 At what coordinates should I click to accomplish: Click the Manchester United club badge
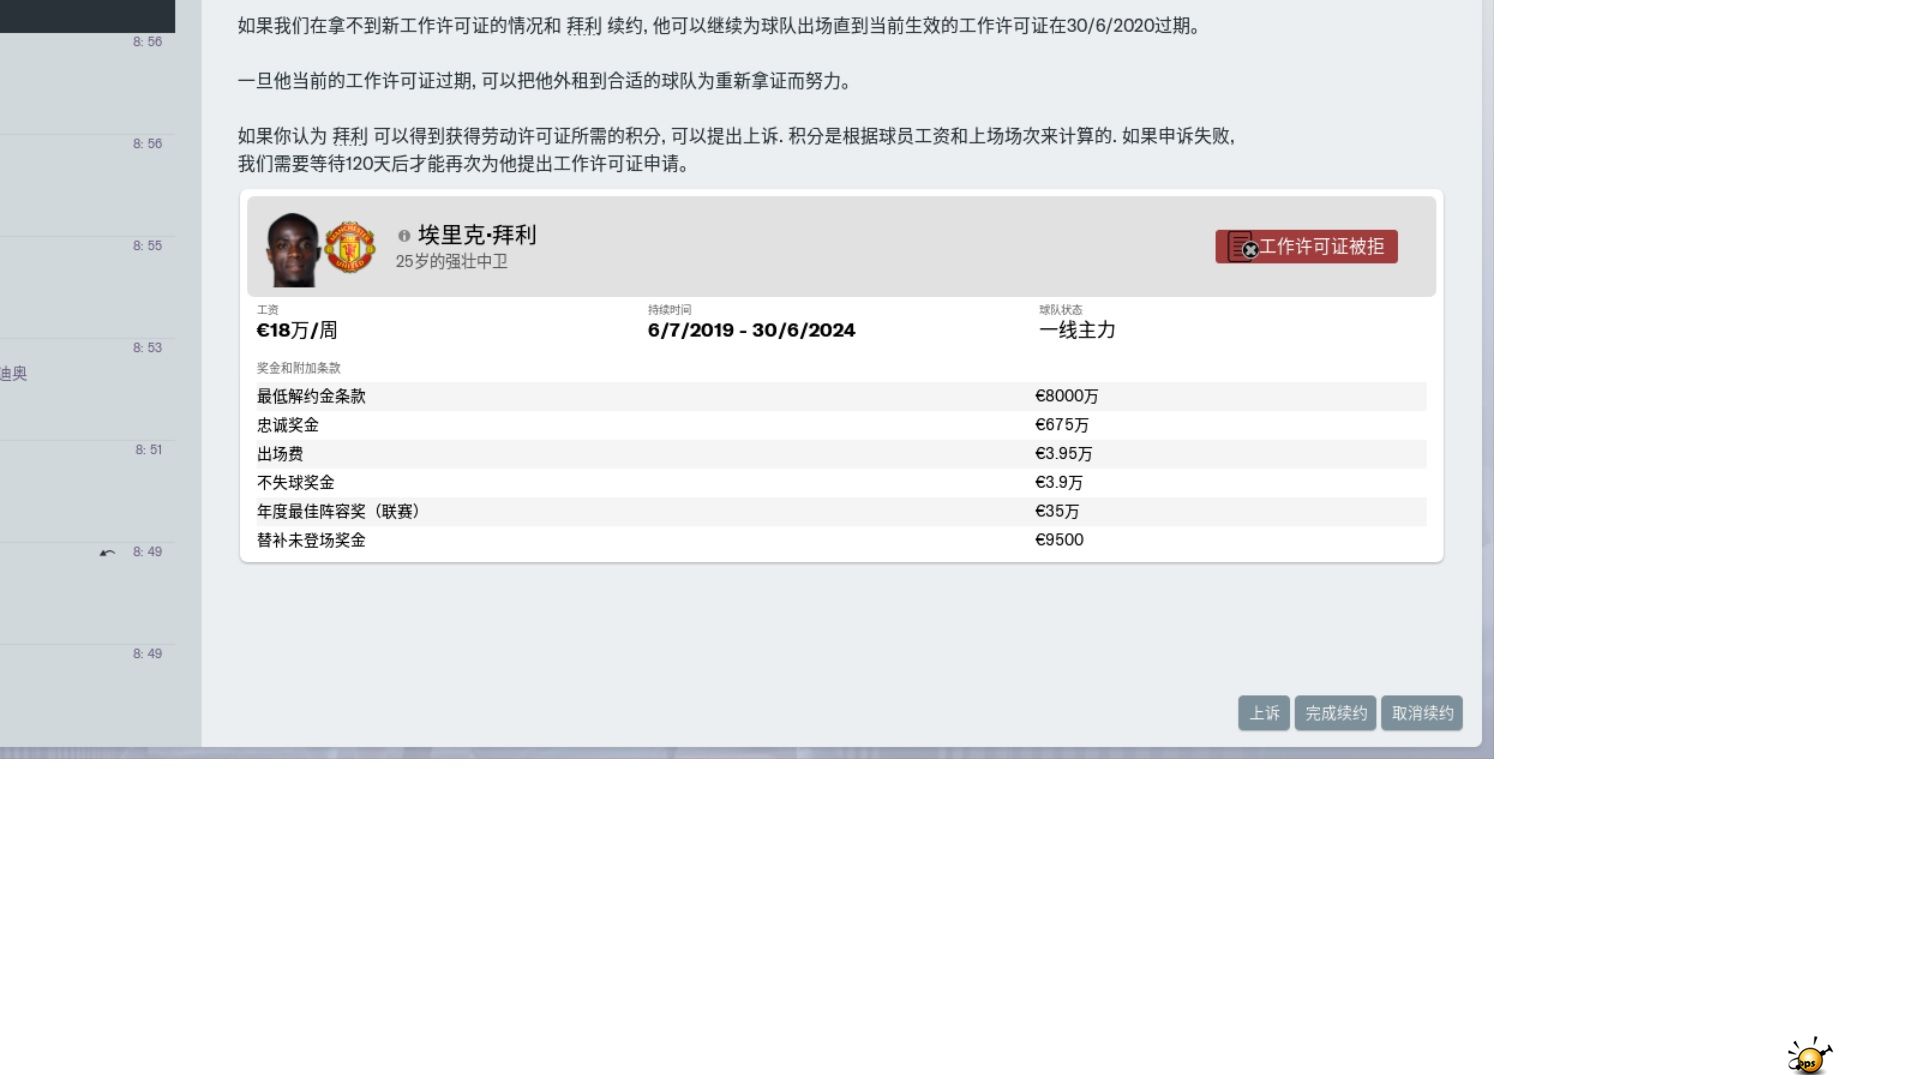[350, 247]
